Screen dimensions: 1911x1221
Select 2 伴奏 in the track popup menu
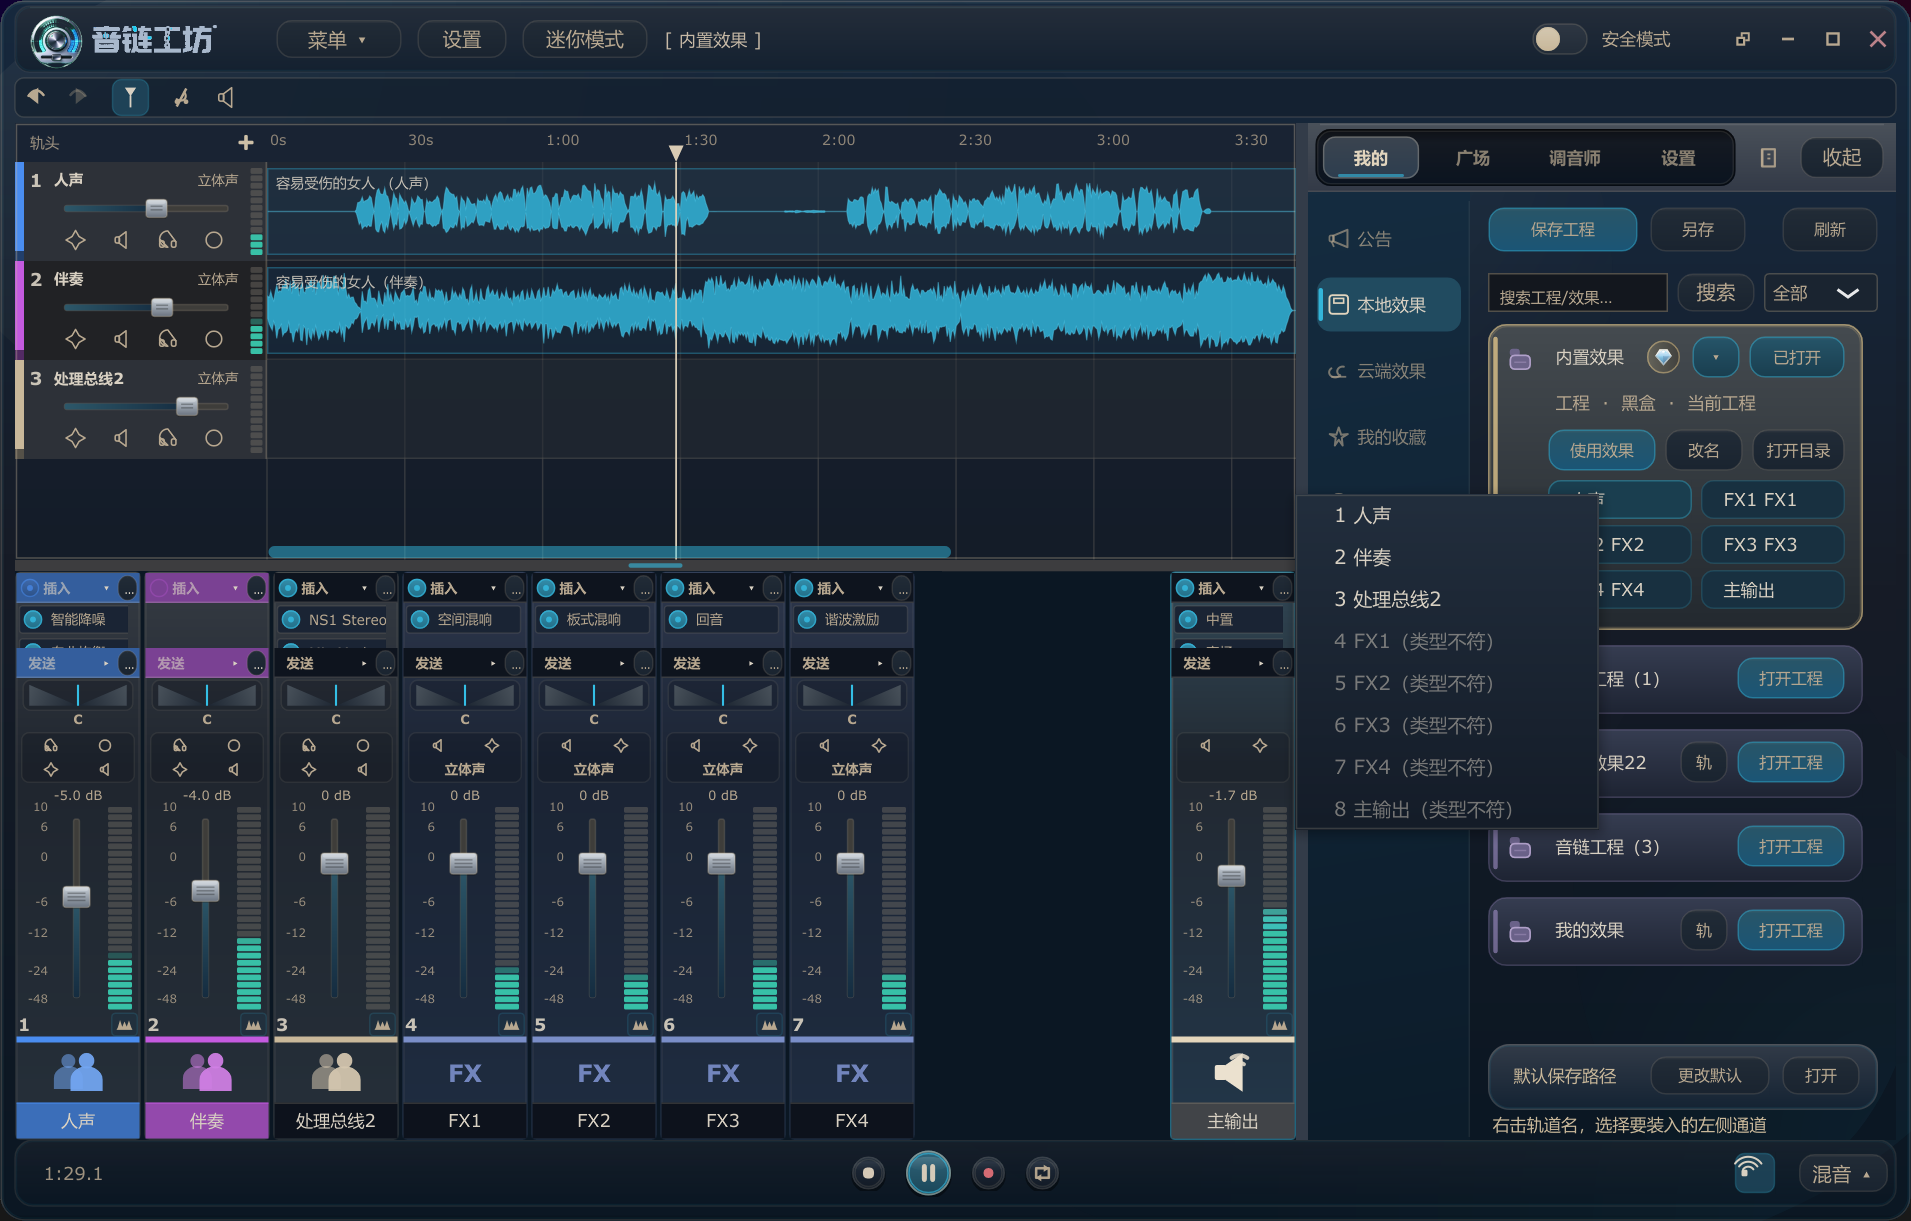1447,557
